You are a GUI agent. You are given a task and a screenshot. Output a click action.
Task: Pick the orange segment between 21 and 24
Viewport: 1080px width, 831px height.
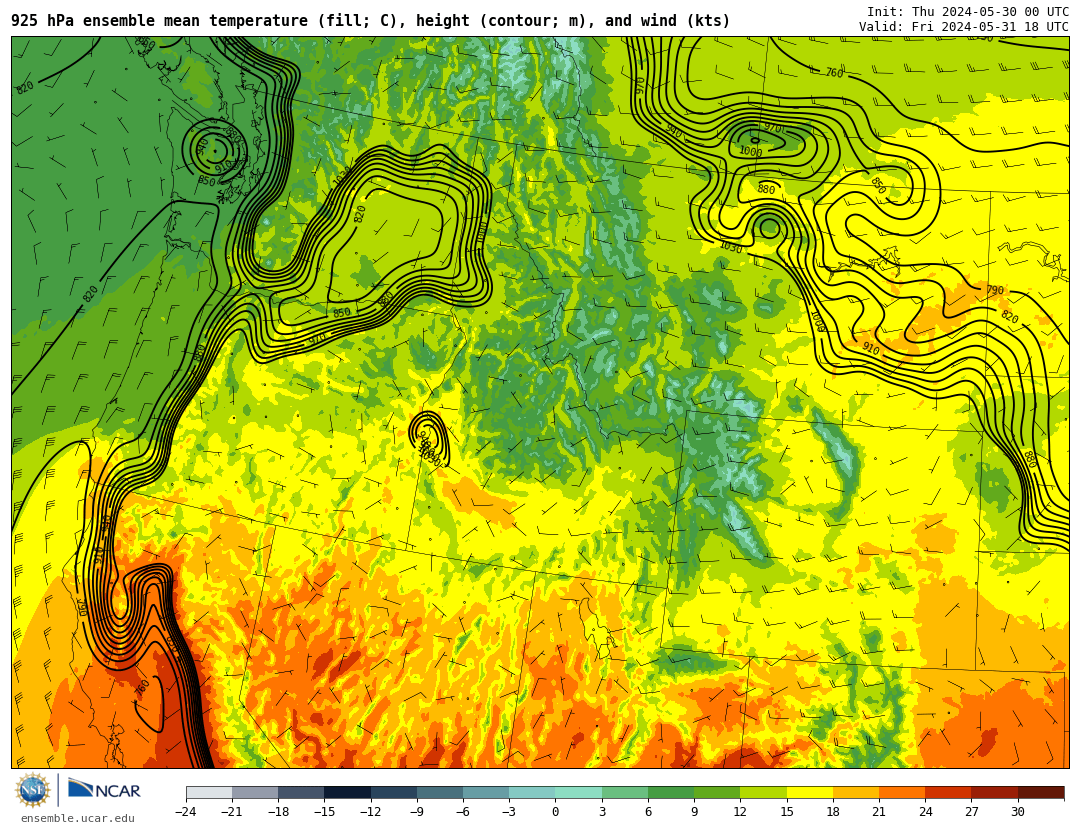[x=902, y=792]
